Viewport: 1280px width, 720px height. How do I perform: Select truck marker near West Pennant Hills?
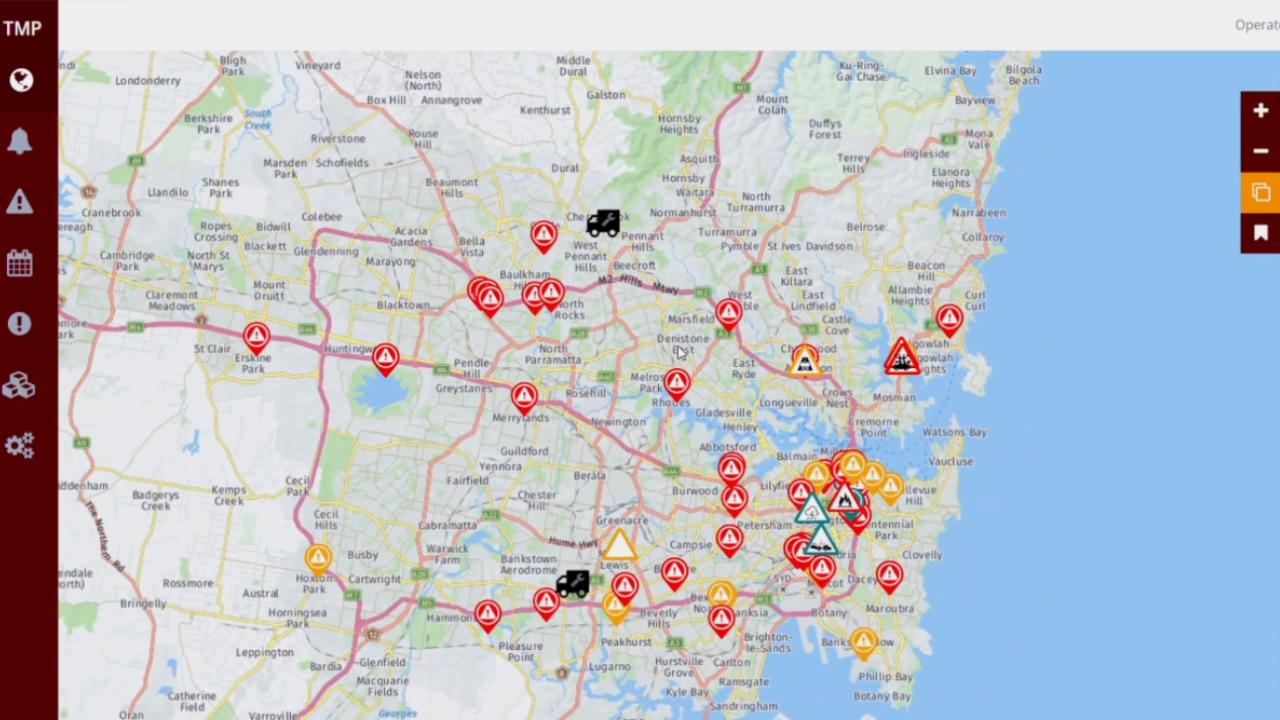(x=603, y=222)
